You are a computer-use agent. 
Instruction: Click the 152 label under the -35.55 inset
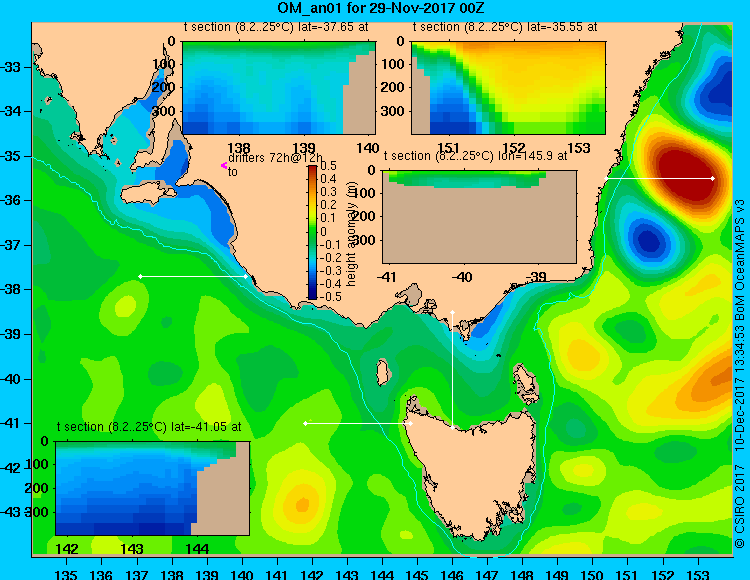[514, 148]
